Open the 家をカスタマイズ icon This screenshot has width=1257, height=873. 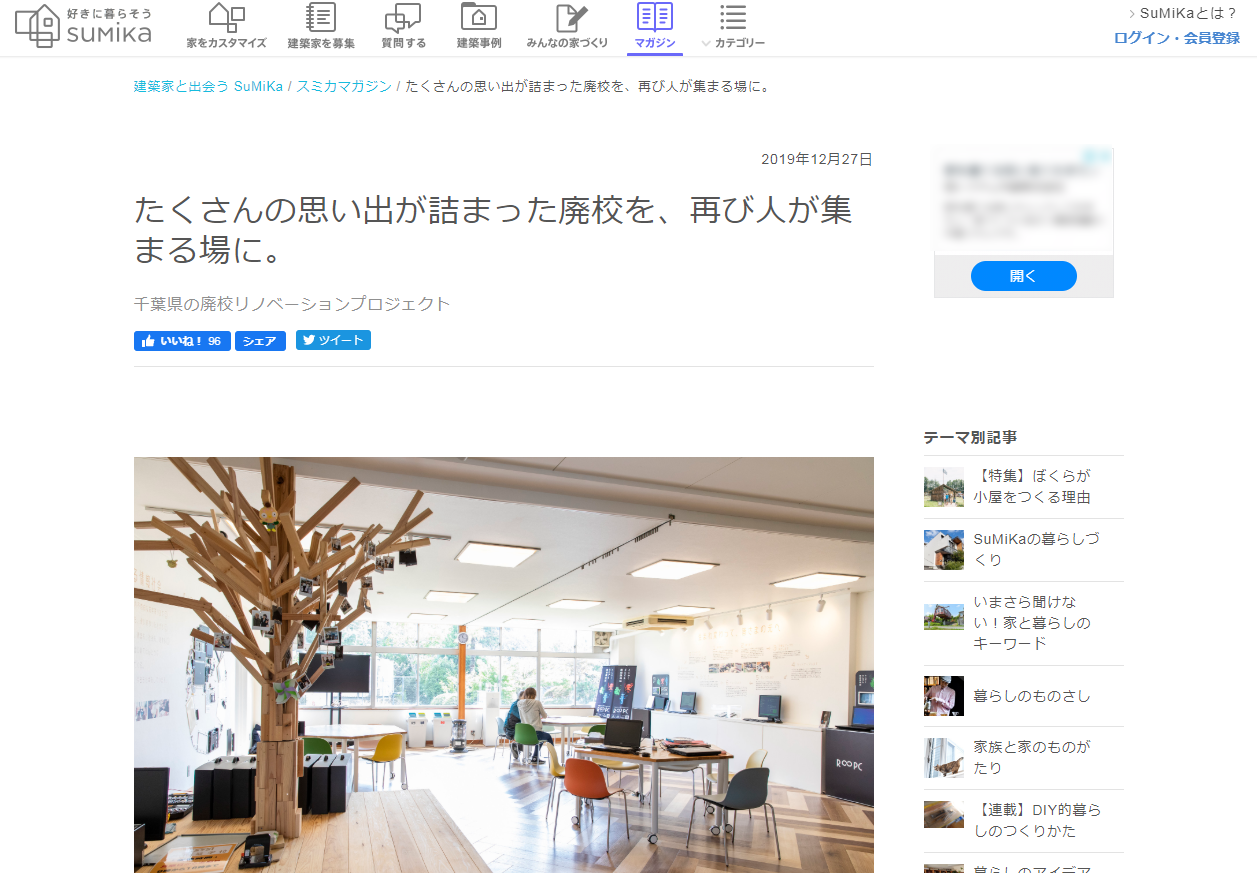226,17
